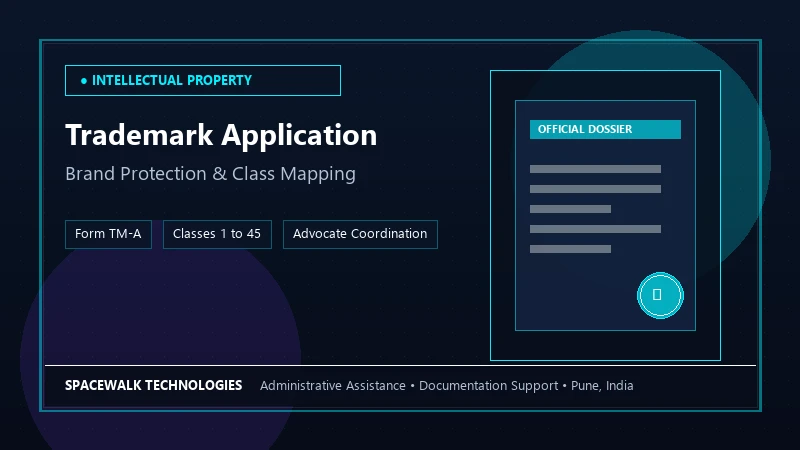Click the Official Dossier header bar
Screen dimensions: 800x450
pyautogui.click(x=605, y=129)
